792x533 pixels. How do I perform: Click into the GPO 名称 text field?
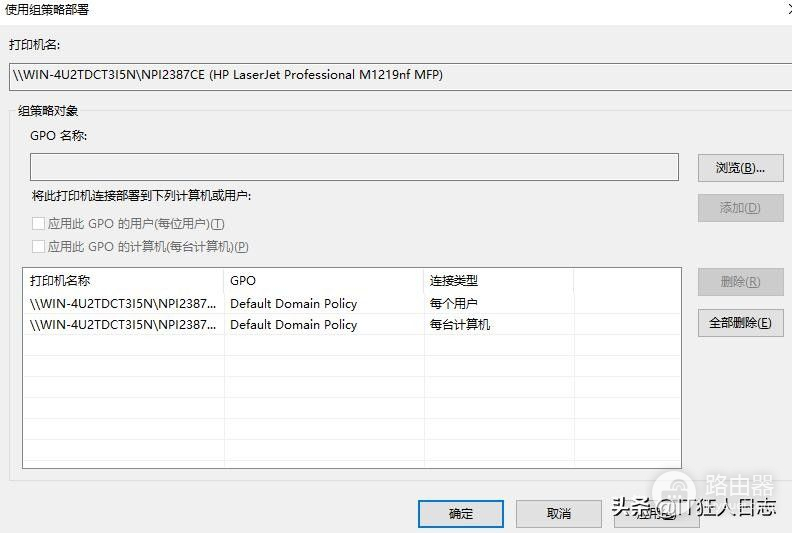coord(354,167)
